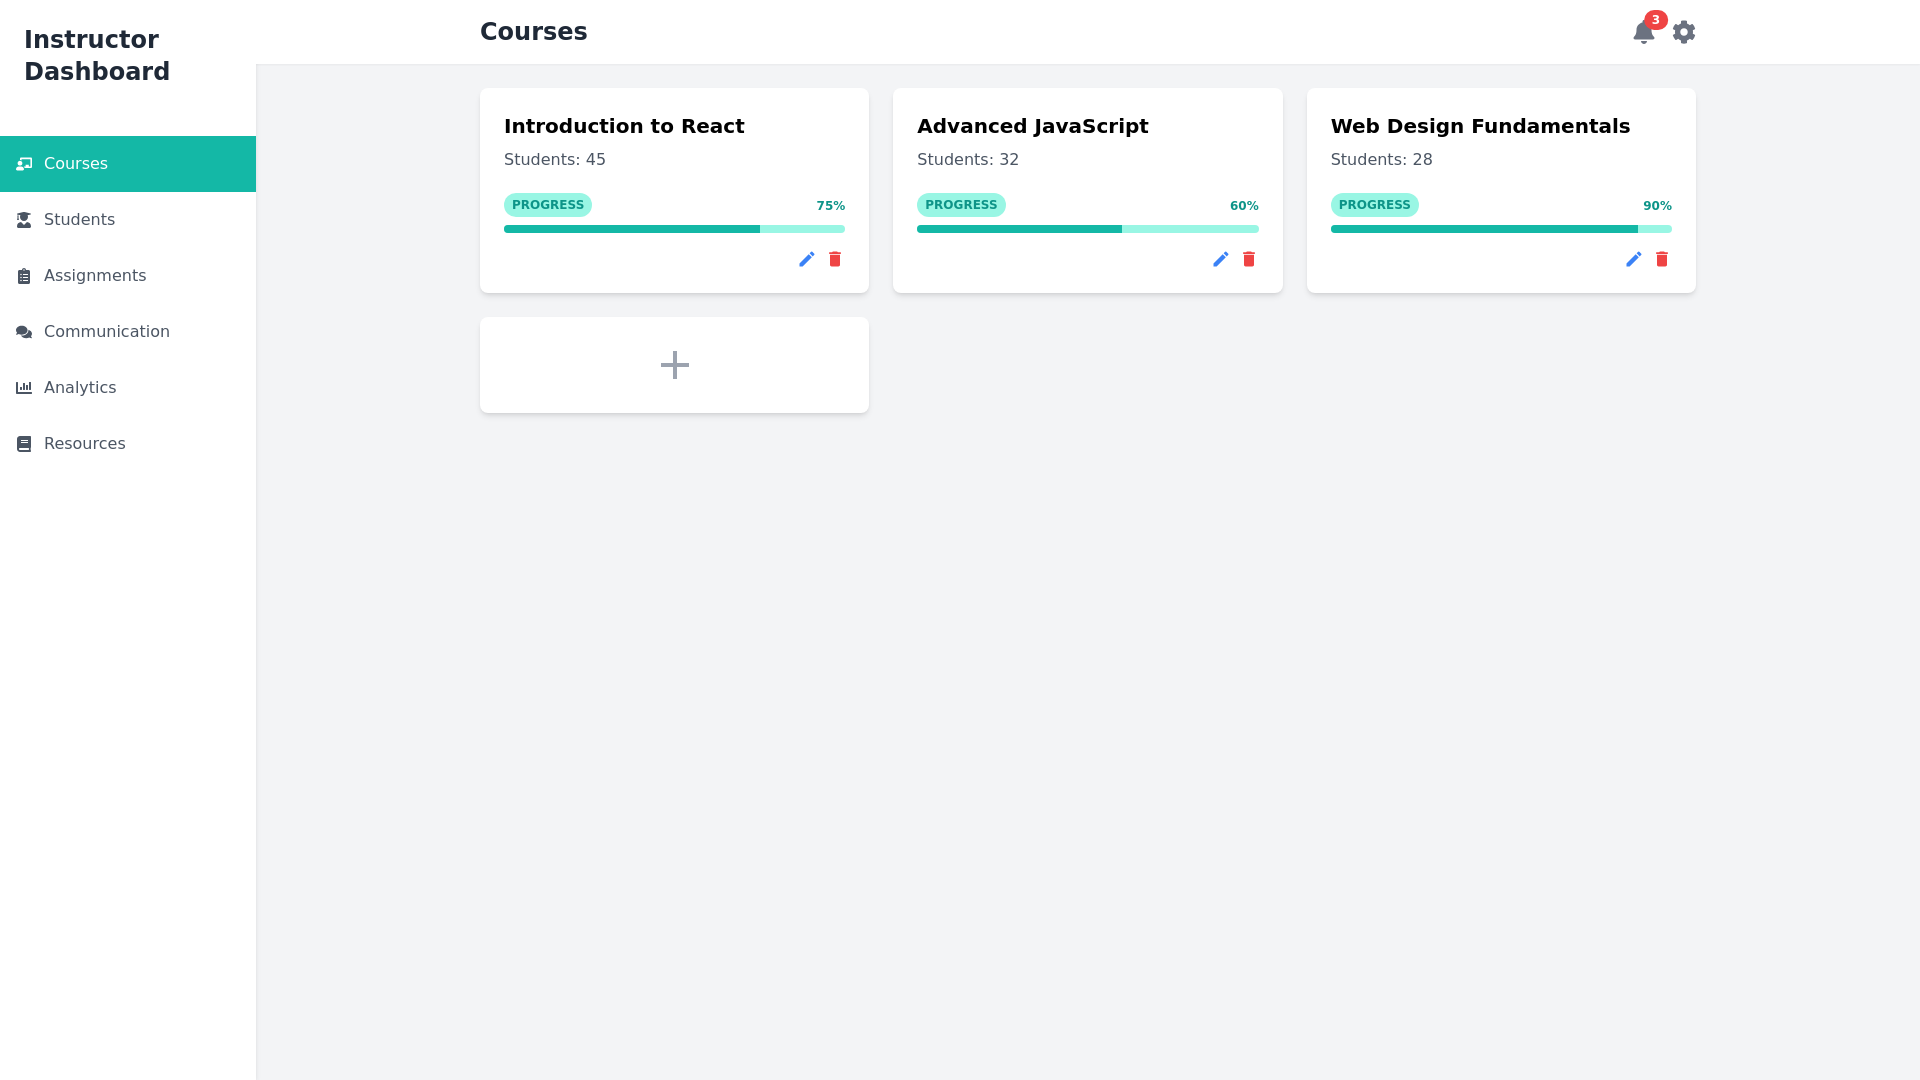Viewport: 1920px width, 1080px height.
Task: Edit the Web Design Fundamentals course
Action: coord(1633,259)
